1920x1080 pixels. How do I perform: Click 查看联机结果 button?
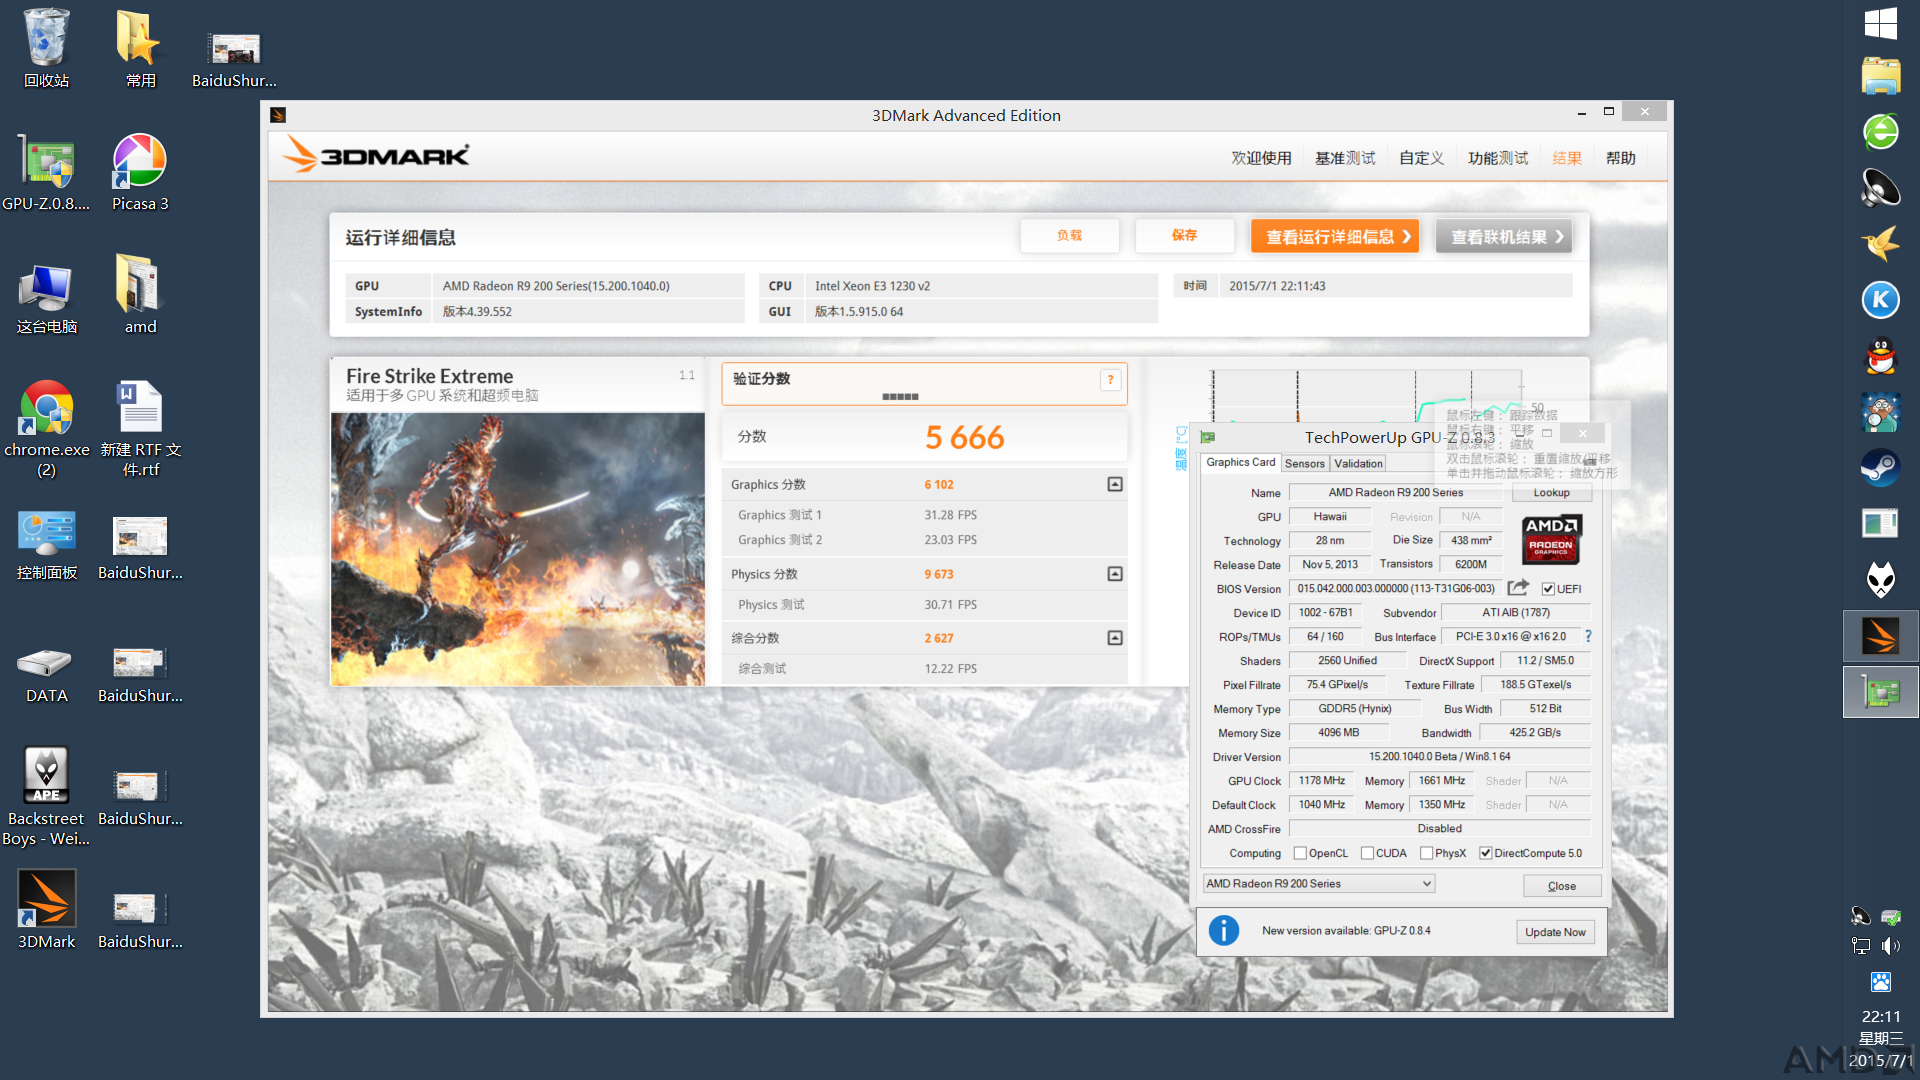pos(1504,237)
